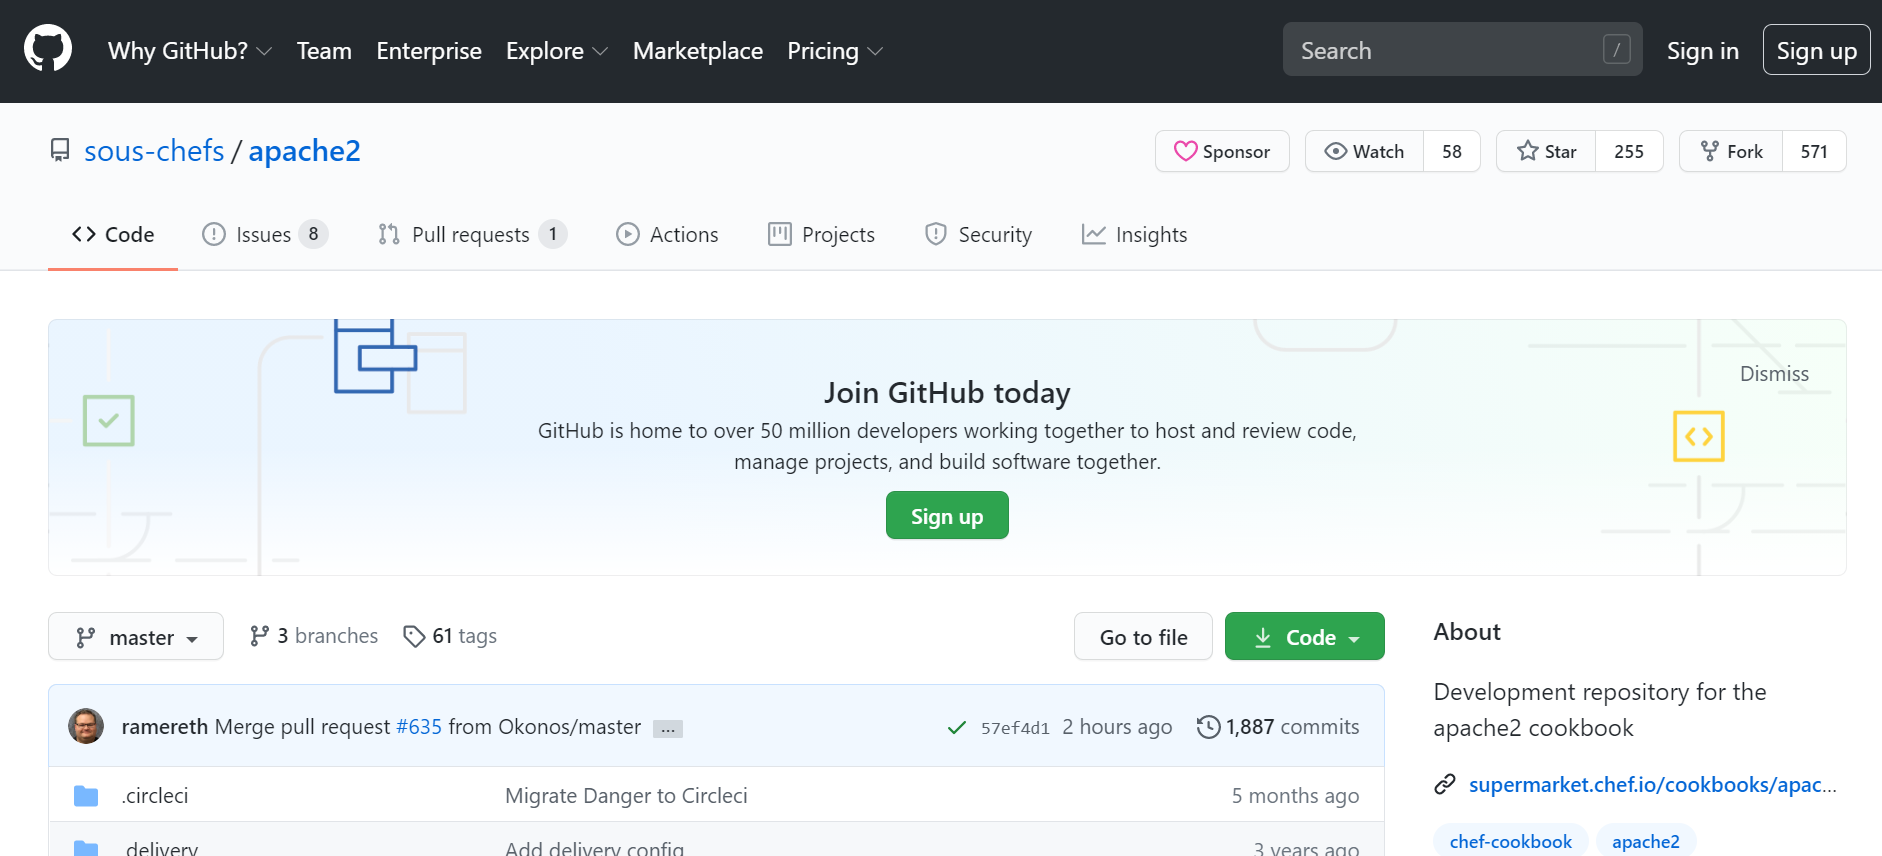1882x856 pixels.
Task: Open supermarket.chef.io cookbook link
Action: (1653, 785)
